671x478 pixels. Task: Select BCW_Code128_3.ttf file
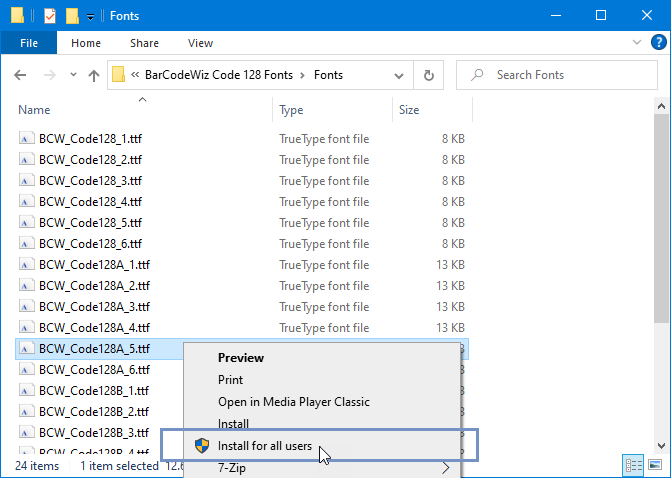(90, 181)
